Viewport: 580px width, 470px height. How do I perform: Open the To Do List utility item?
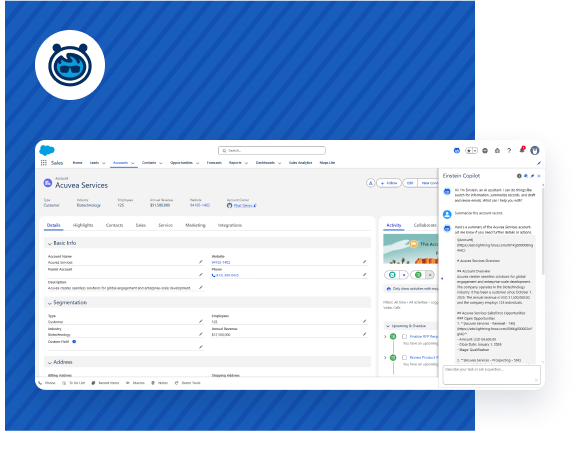click(74, 383)
